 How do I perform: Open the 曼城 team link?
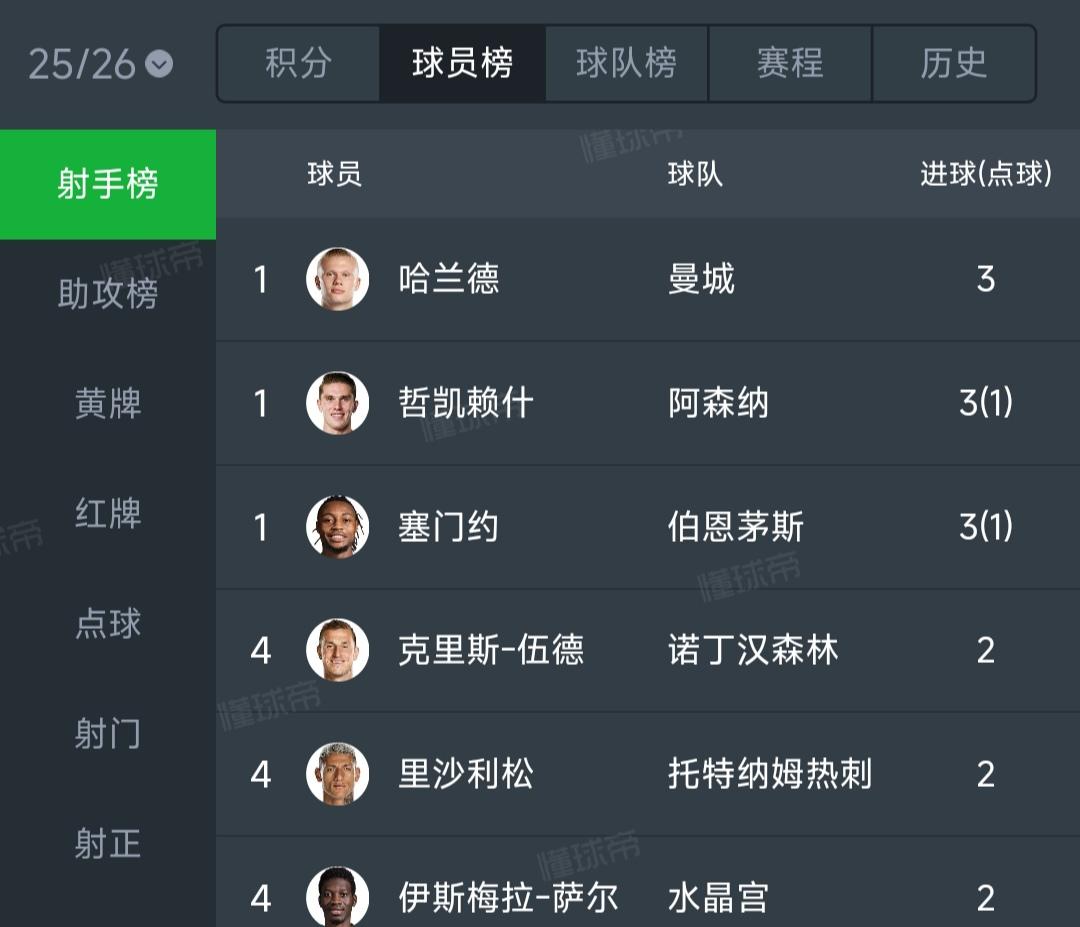[701, 279]
